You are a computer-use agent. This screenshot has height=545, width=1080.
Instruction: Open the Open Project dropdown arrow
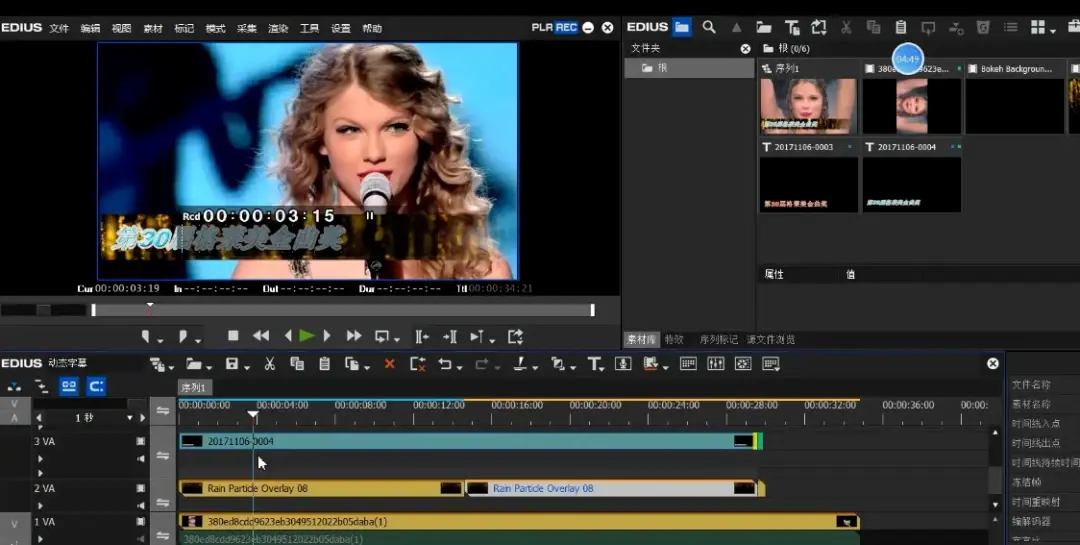211,367
